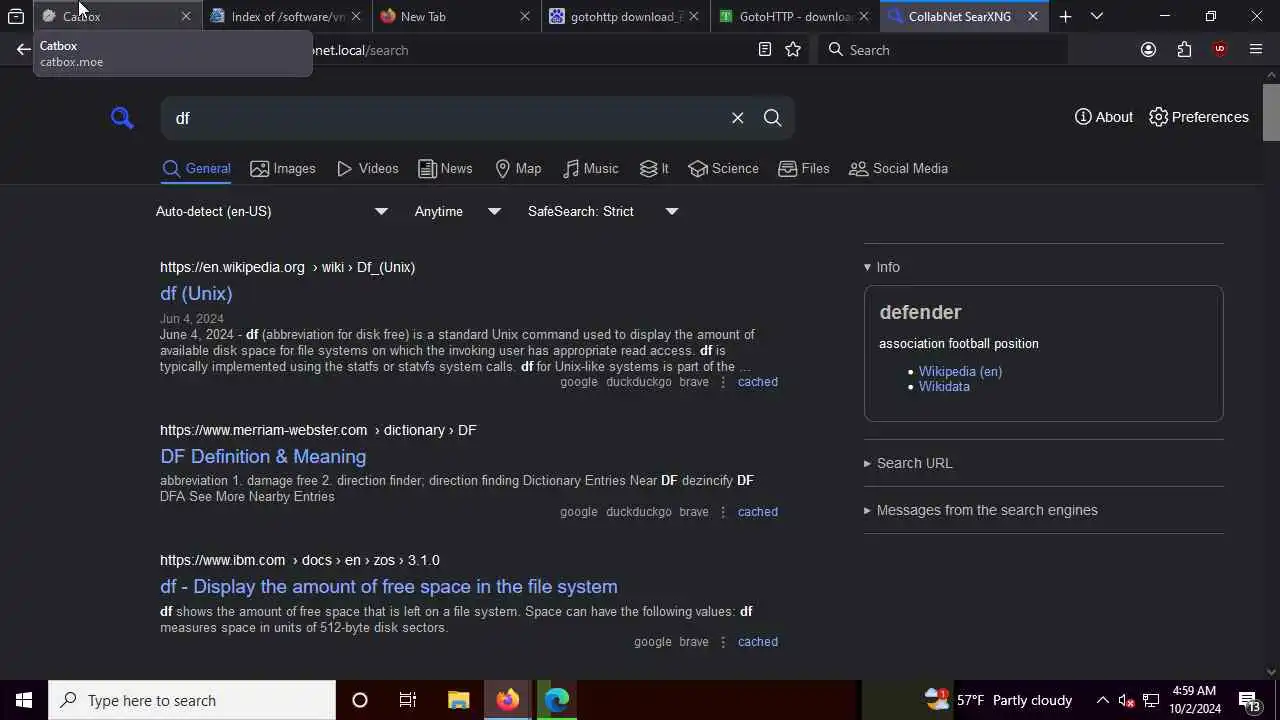
Task: Click the Firefox Search bar field
Action: coord(943,49)
